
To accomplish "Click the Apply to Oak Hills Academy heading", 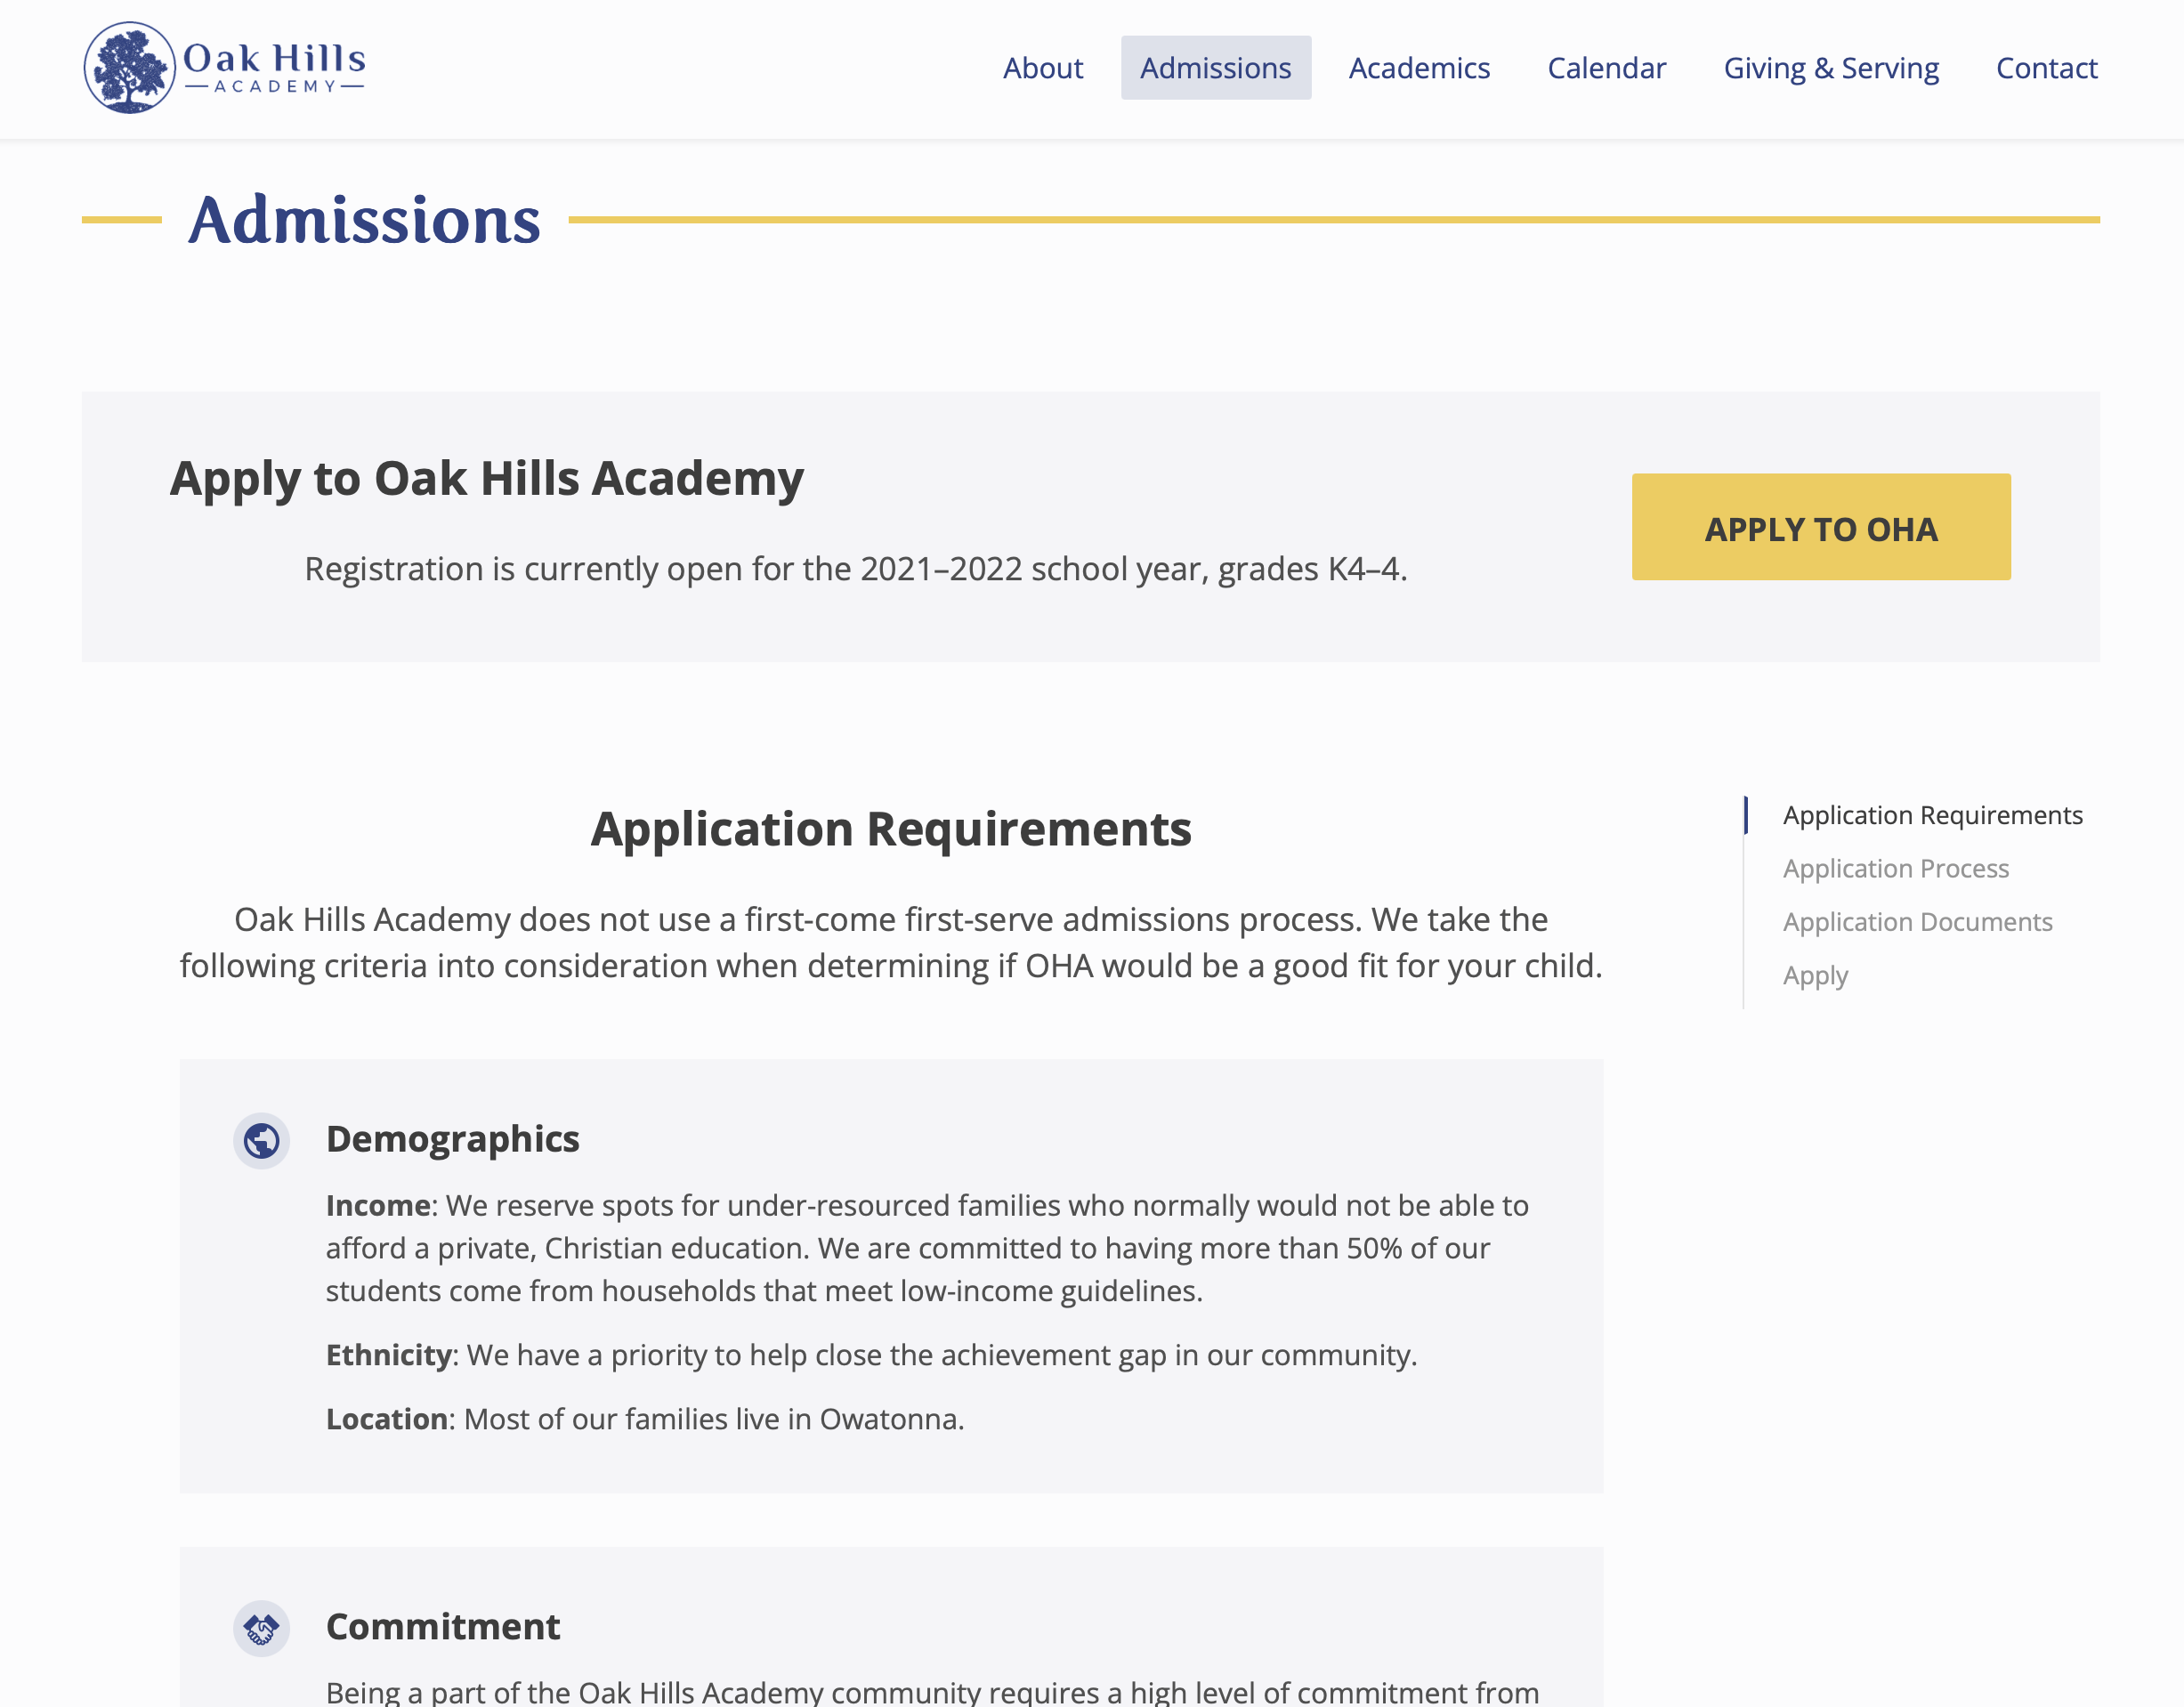I will (x=487, y=479).
